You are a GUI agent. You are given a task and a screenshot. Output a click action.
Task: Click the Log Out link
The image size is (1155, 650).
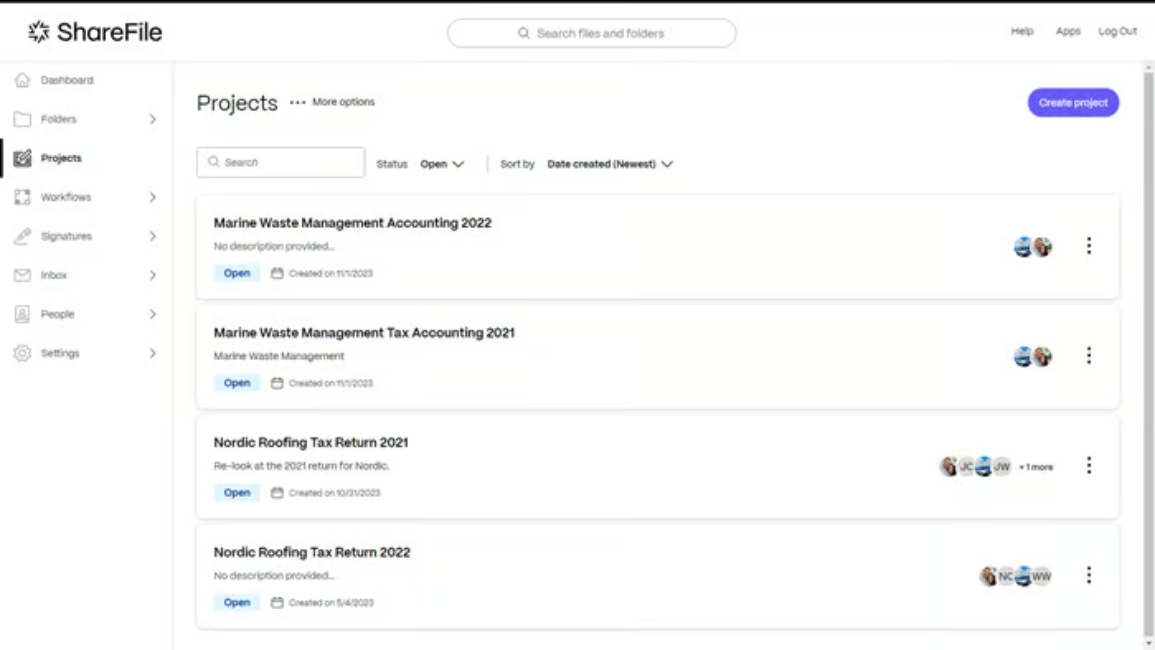coord(1117,31)
